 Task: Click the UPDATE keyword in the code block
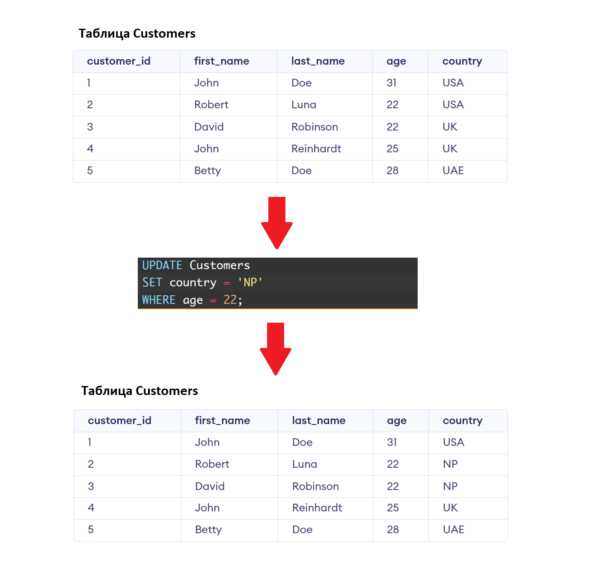pyautogui.click(x=162, y=266)
